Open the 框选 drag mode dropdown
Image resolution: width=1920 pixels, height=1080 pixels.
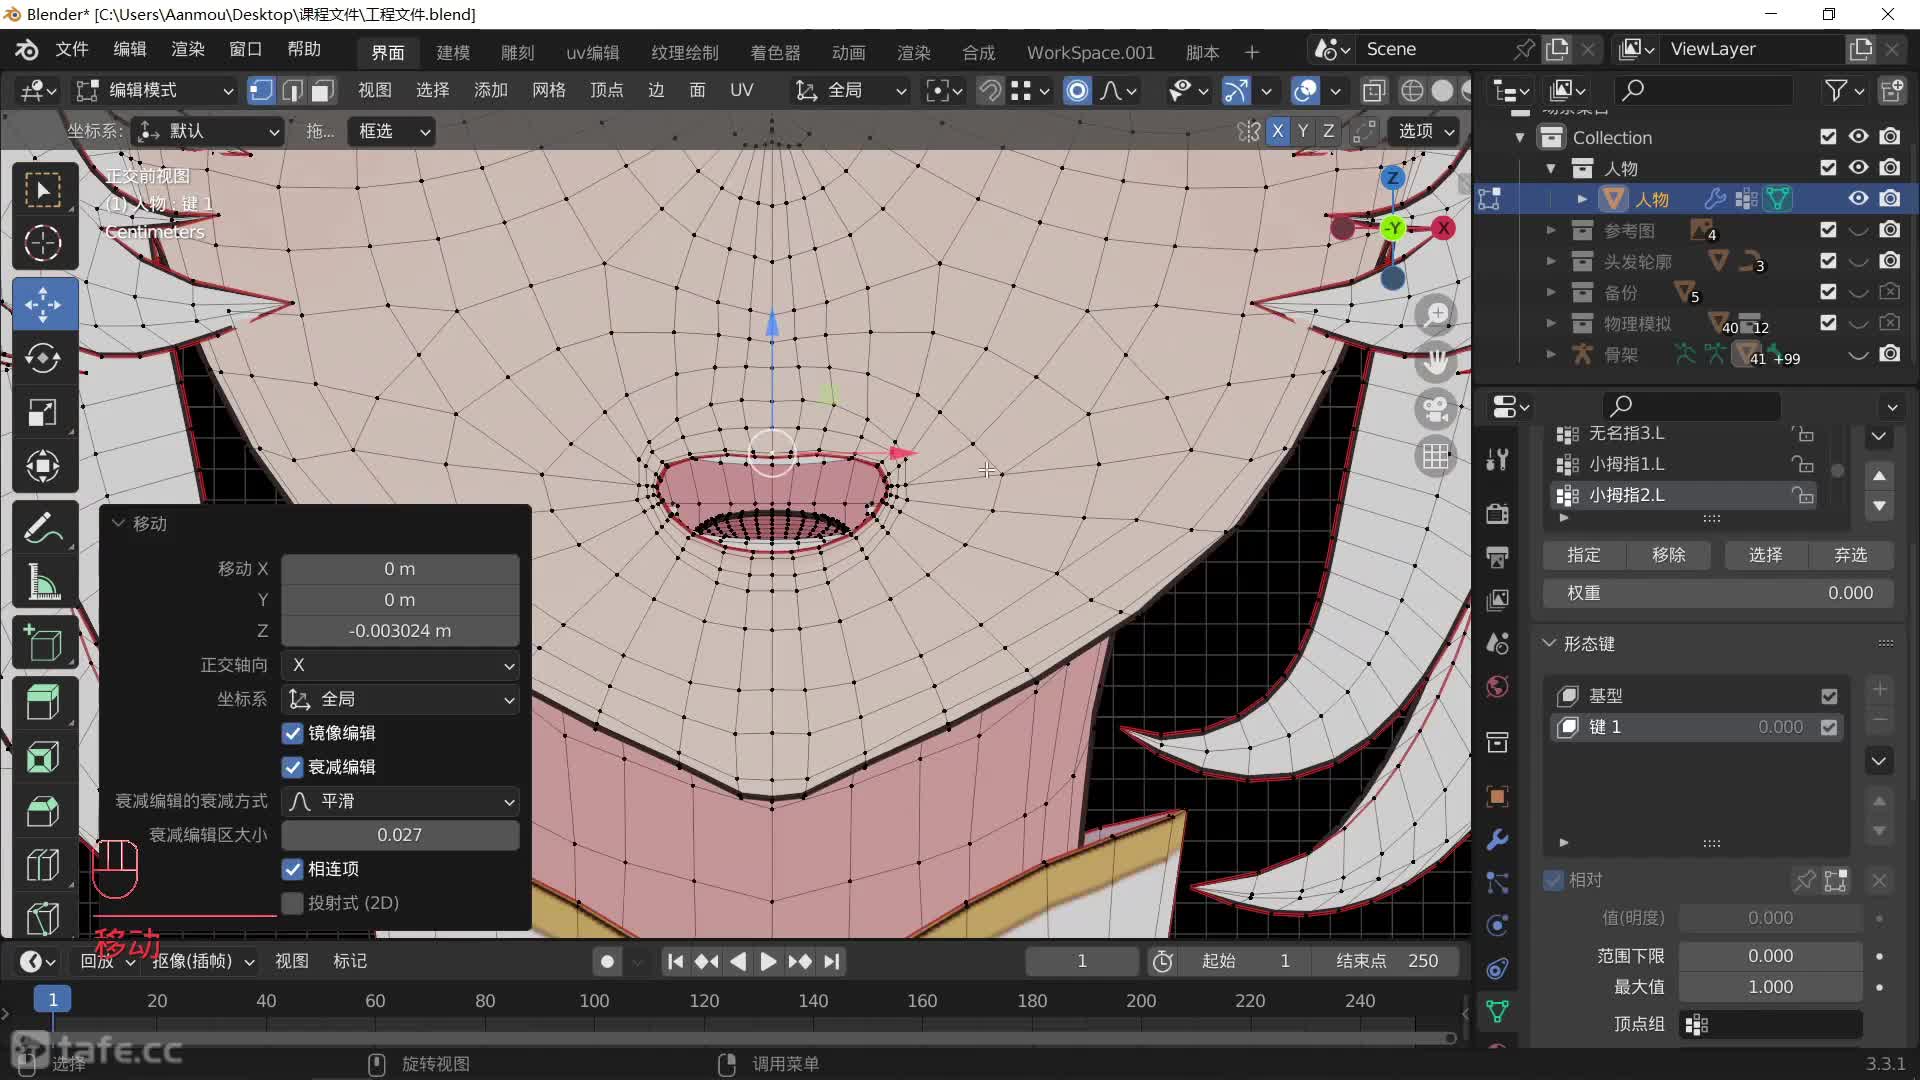(x=391, y=131)
